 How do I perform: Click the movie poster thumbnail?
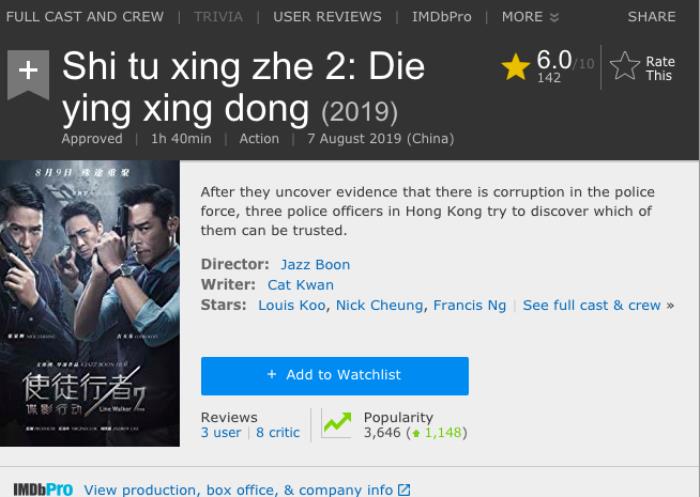click(x=90, y=303)
